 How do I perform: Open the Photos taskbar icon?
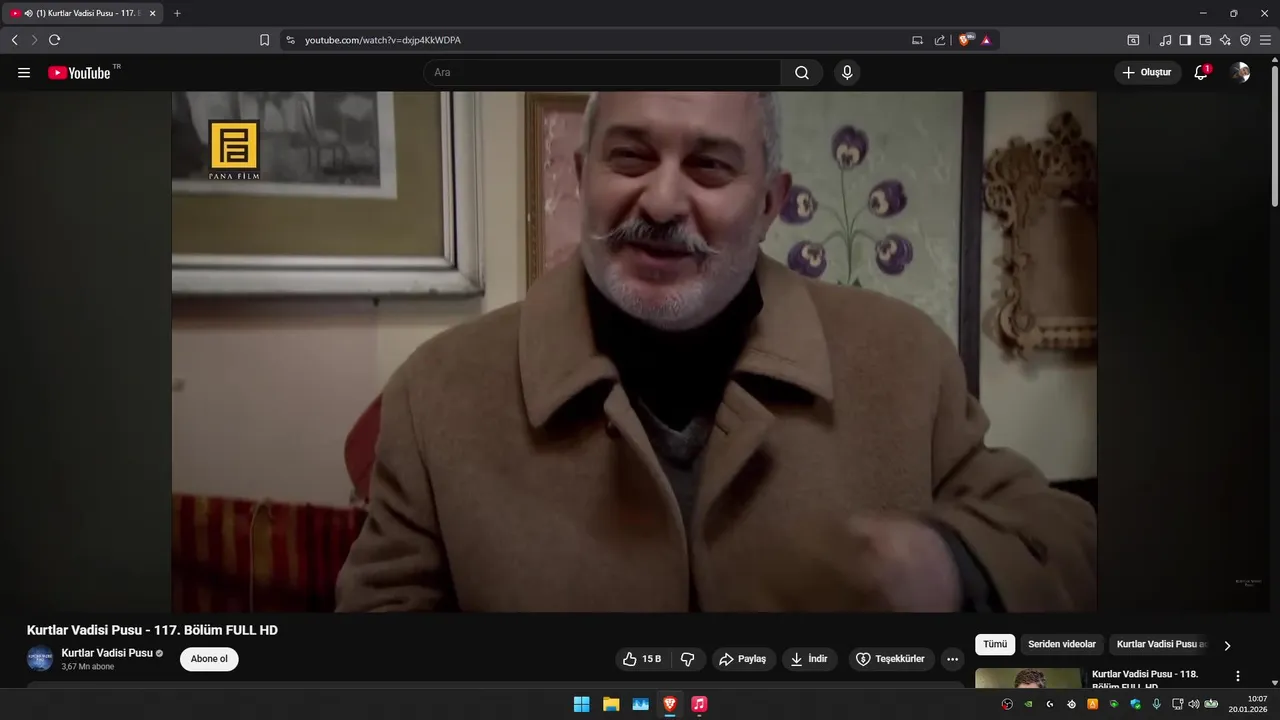(640, 704)
